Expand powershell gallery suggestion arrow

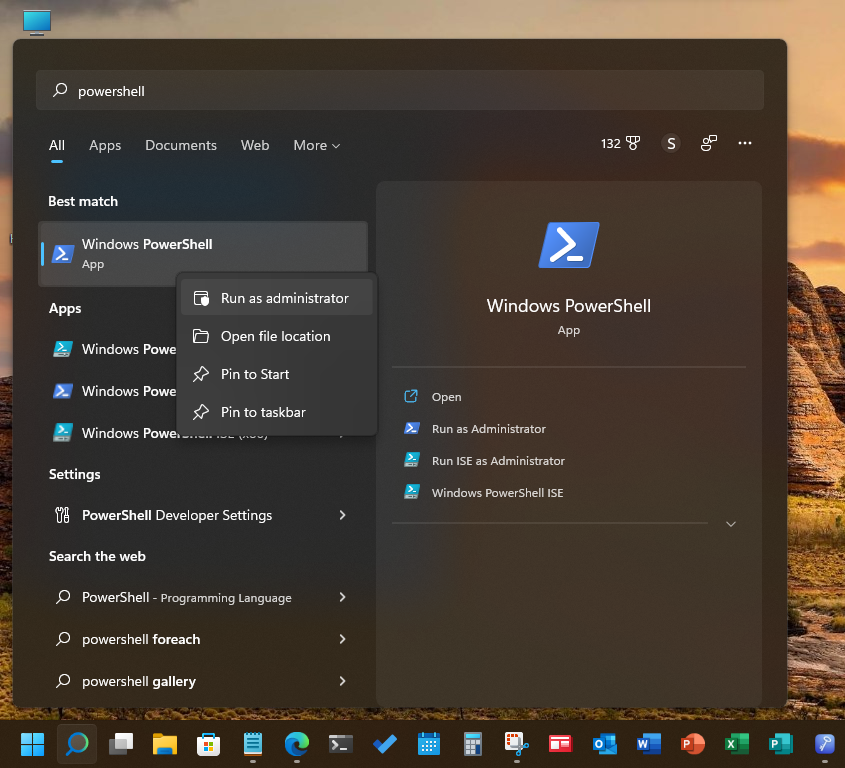click(x=343, y=681)
